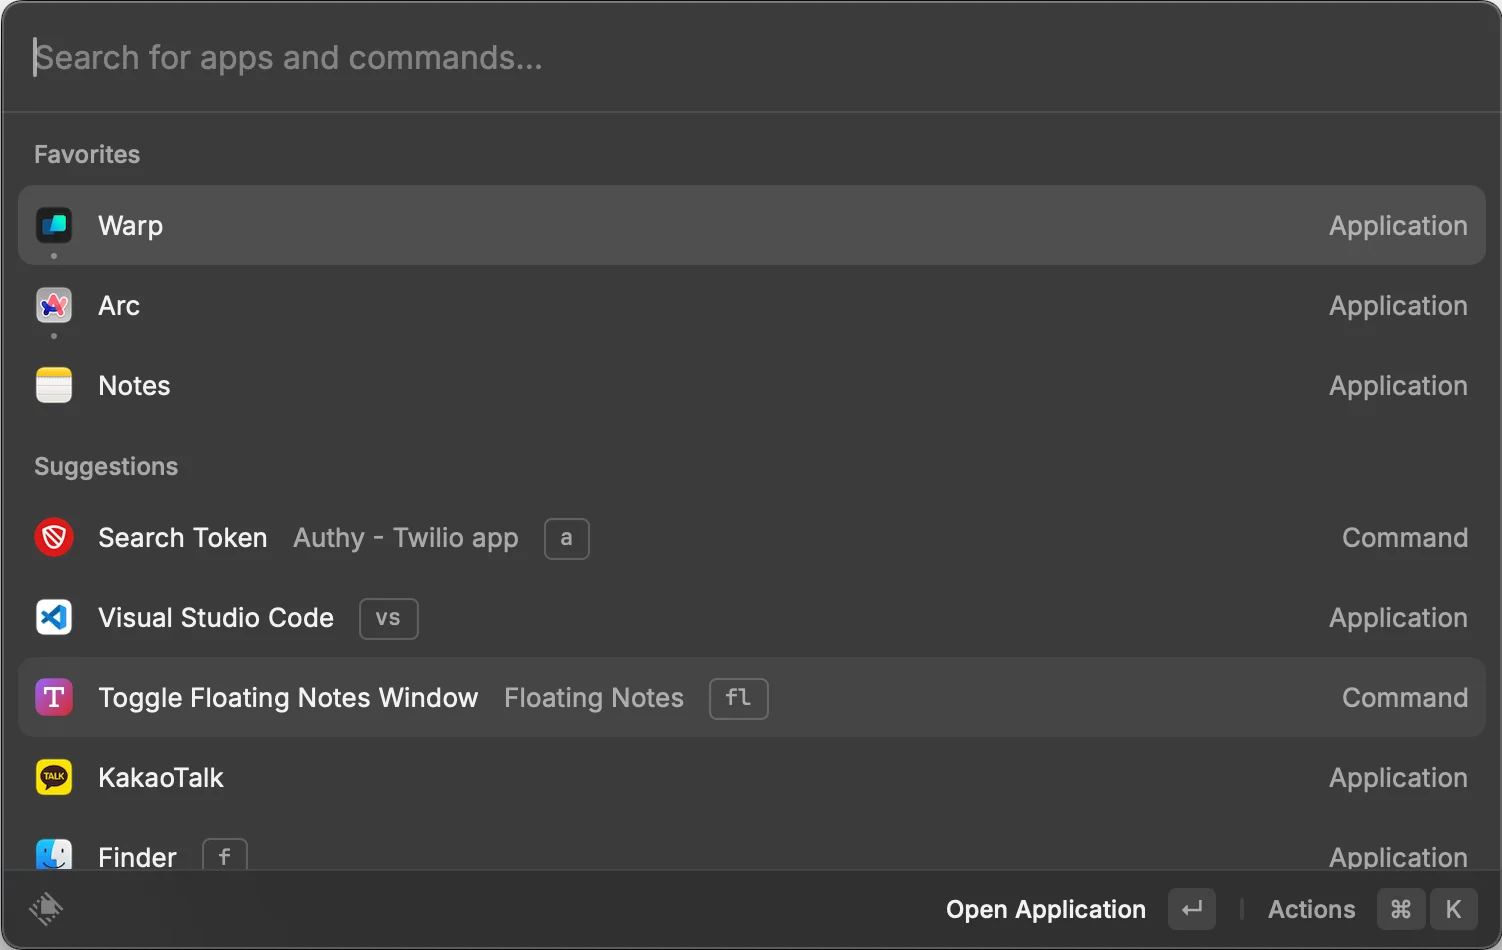Click the yellow KakaoTalk icon
This screenshot has height=950, width=1502.
pyautogui.click(x=54, y=778)
